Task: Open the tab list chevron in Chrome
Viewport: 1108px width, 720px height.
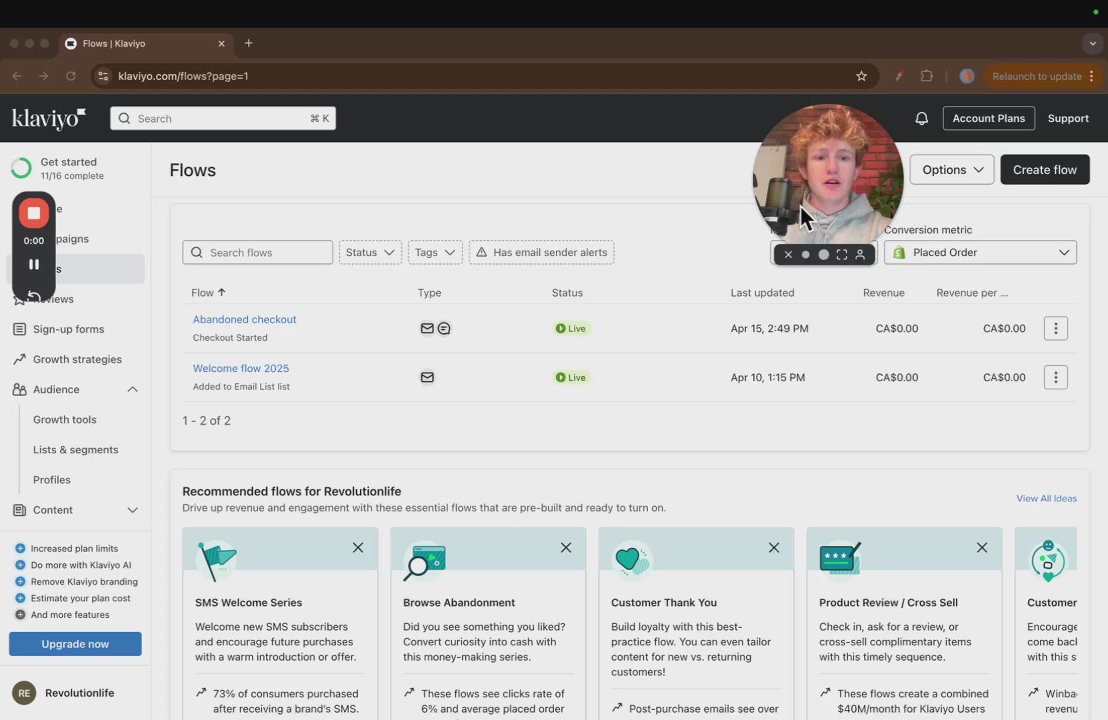Action: tap(1092, 43)
